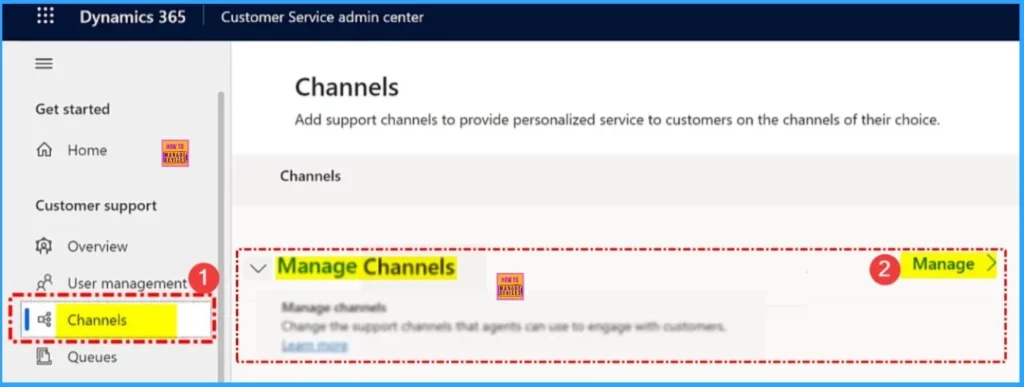Image resolution: width=1024 pixels, height=387 pixels.
Task: Collapse the sidebar with the hamburger icon
Action: point(44,64)
